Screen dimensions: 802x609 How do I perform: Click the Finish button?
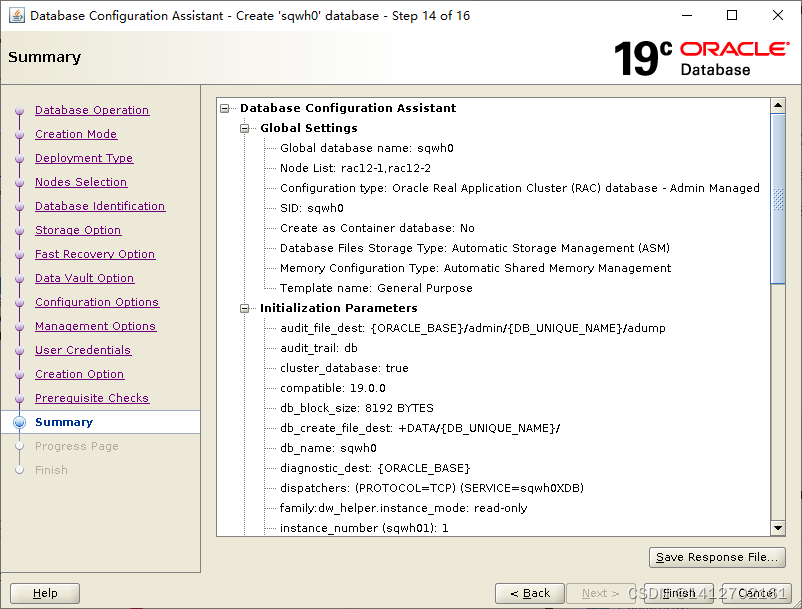coord(679,593)
